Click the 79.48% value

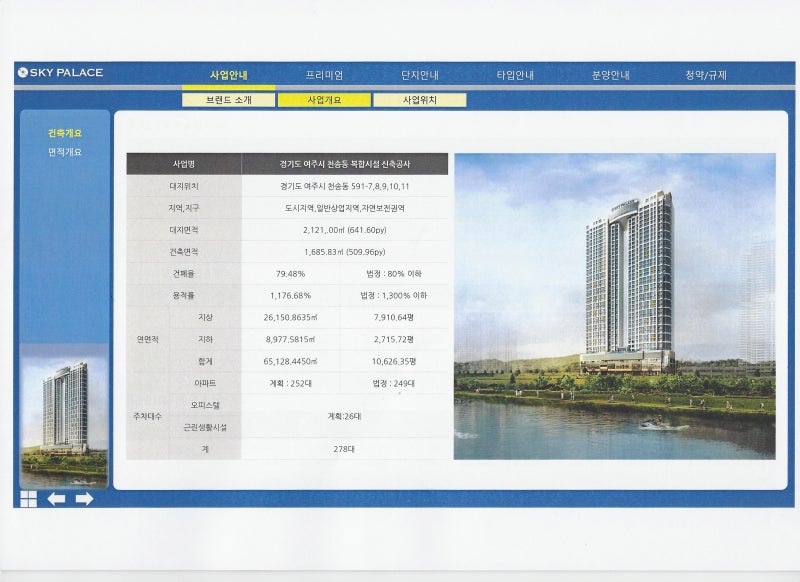[290, 274]
